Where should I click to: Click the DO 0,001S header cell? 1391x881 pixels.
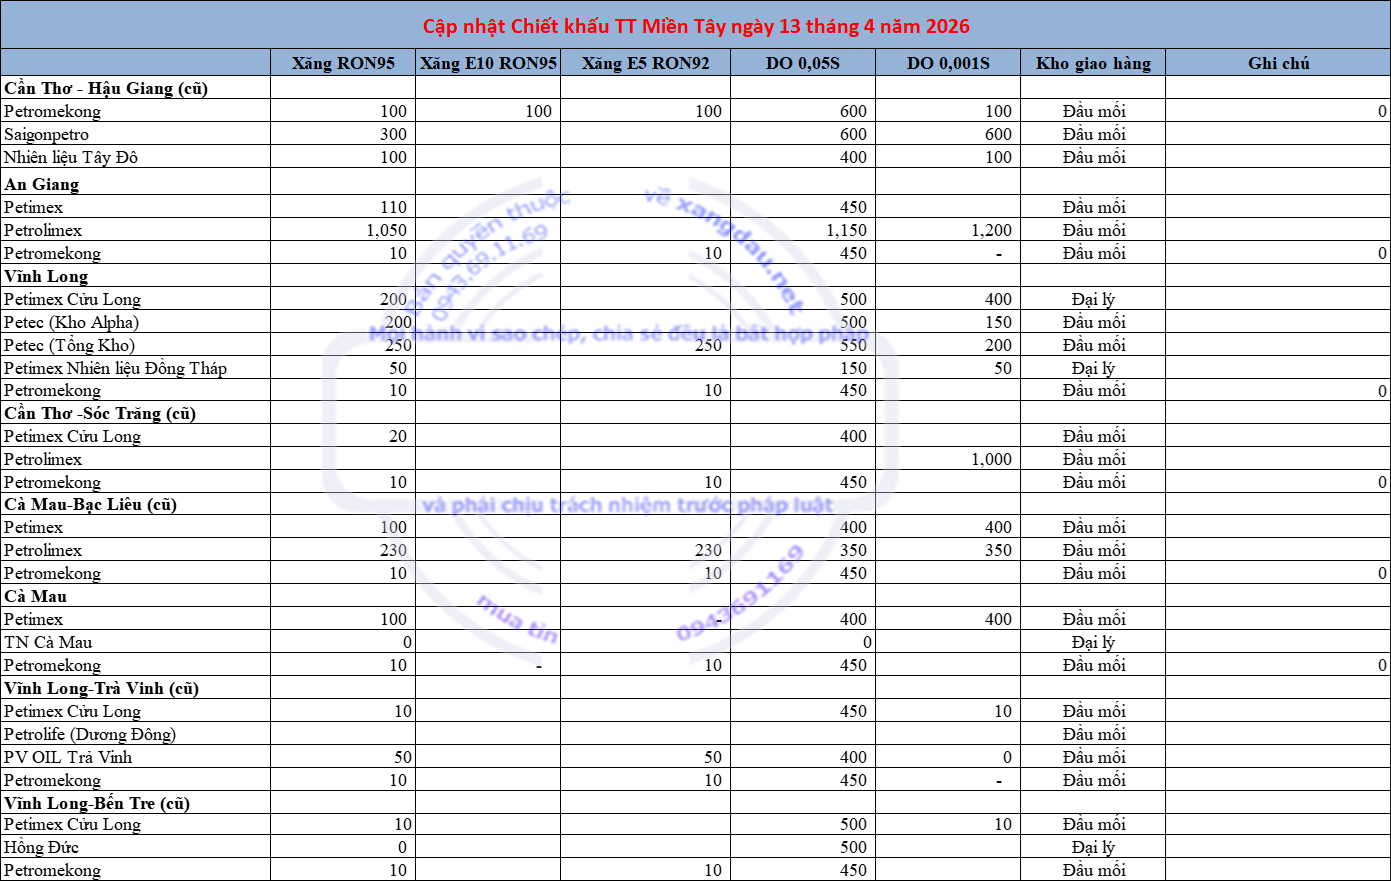947,63
